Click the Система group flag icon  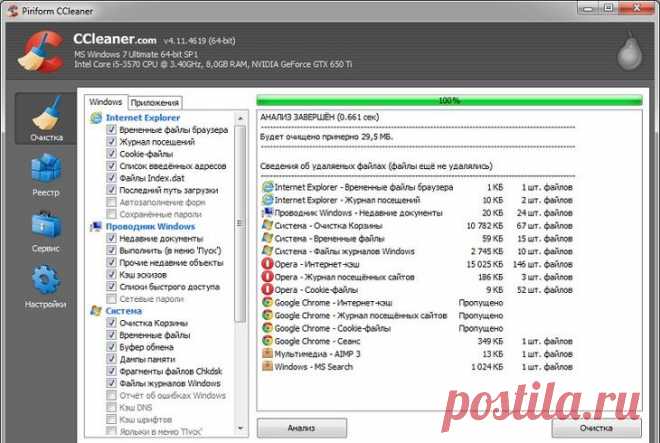[x=96, y=311]
